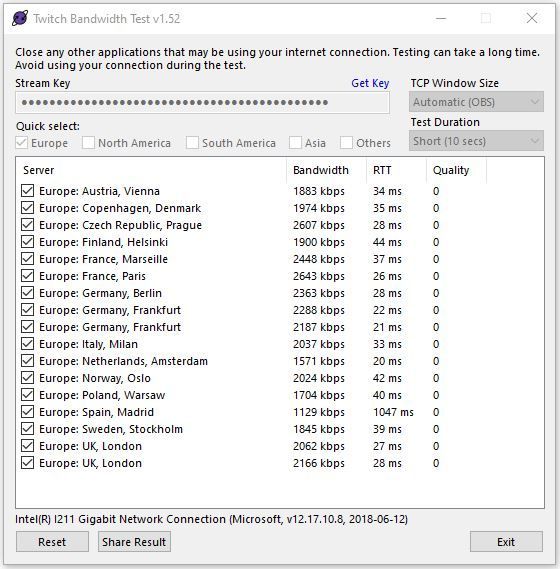Image resolution: width=560 pixels, height=569 pixels.
Task: Uncheck Frankfurt checkbox on 2288 kbps row
Action: 28,310
